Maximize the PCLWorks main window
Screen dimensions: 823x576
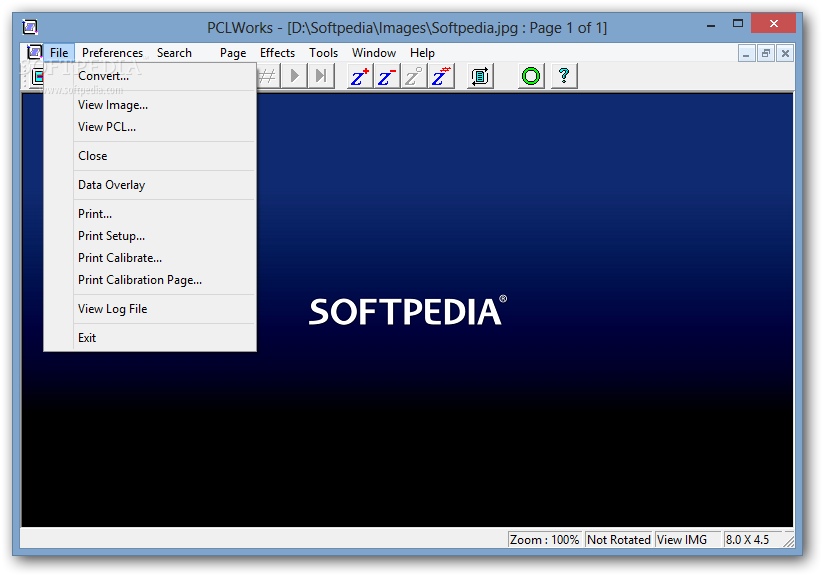click(x=738, y=24)
